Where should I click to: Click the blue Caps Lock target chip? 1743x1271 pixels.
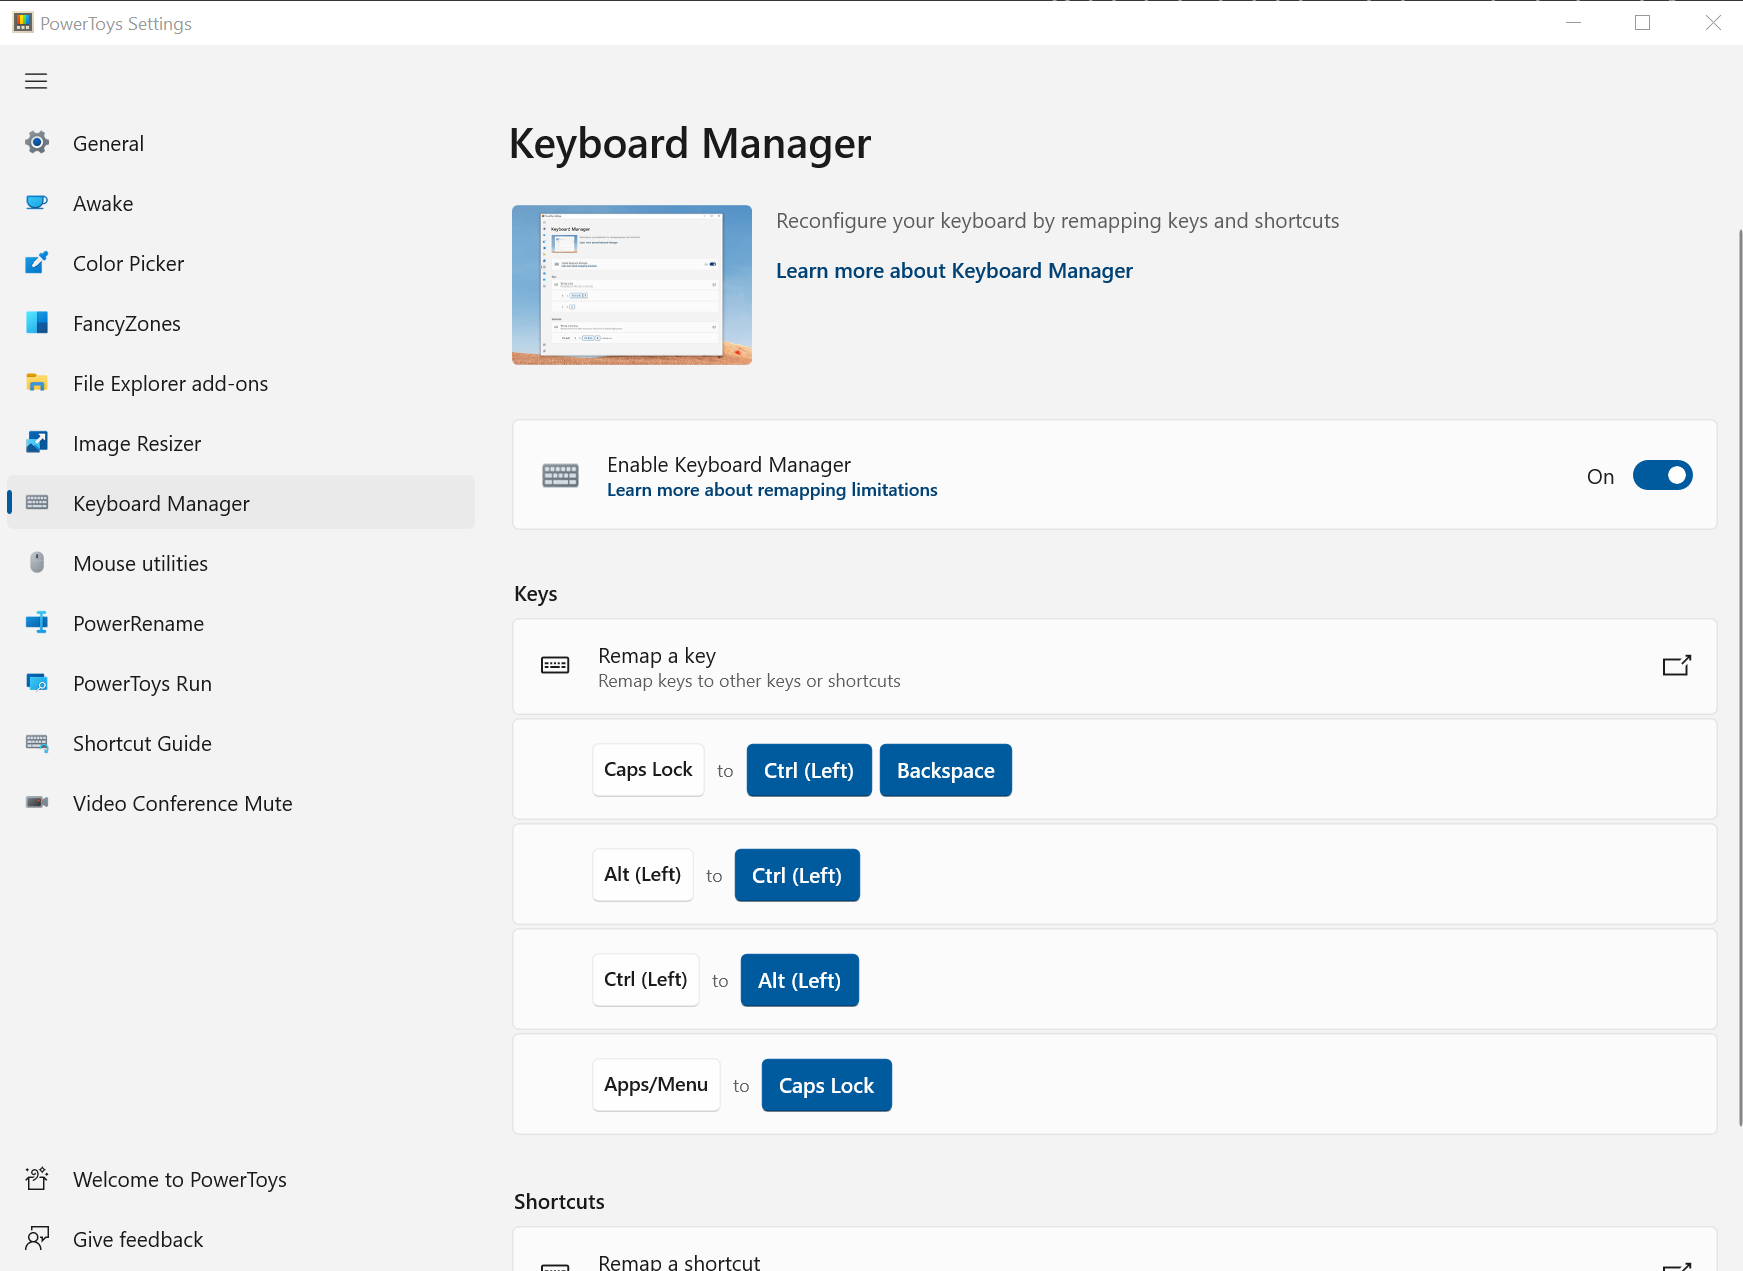pyautogui.click(x=827, y=1085)
